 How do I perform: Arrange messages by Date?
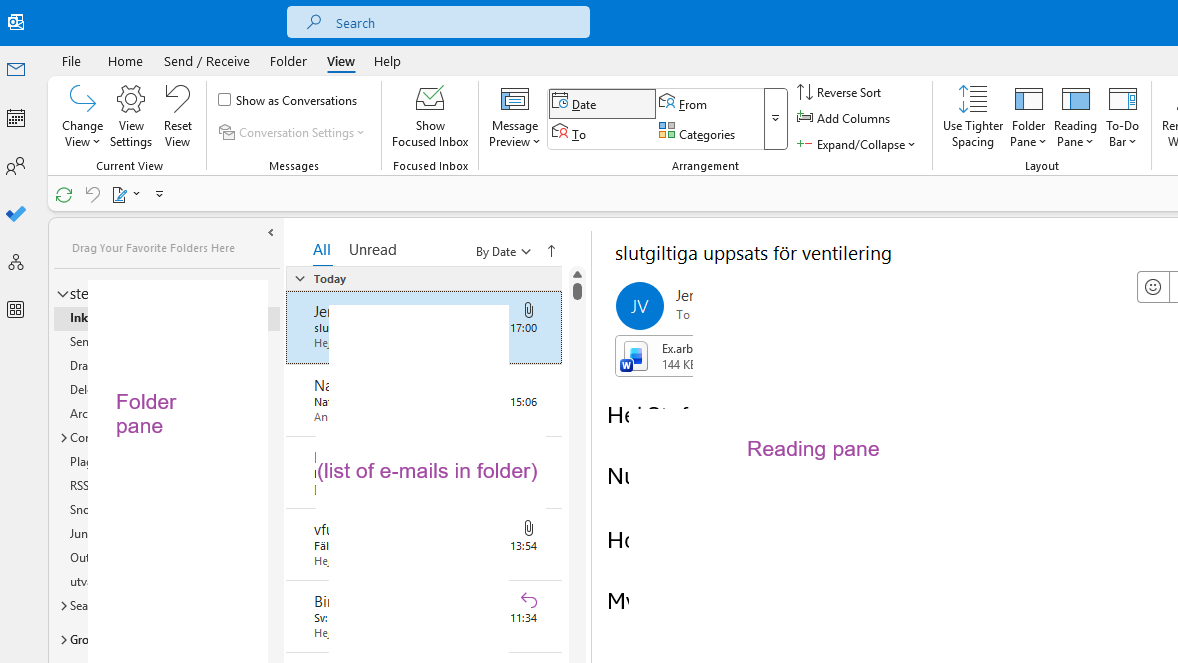click(602, 104)
